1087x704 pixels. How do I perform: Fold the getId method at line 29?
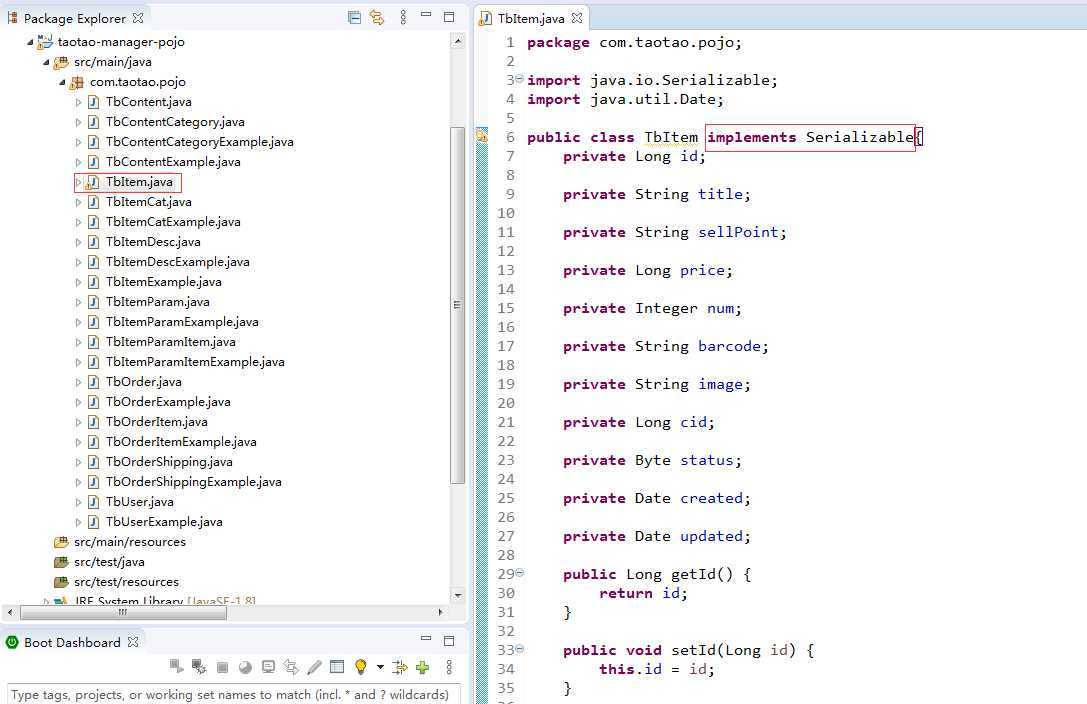pos(520,574)
